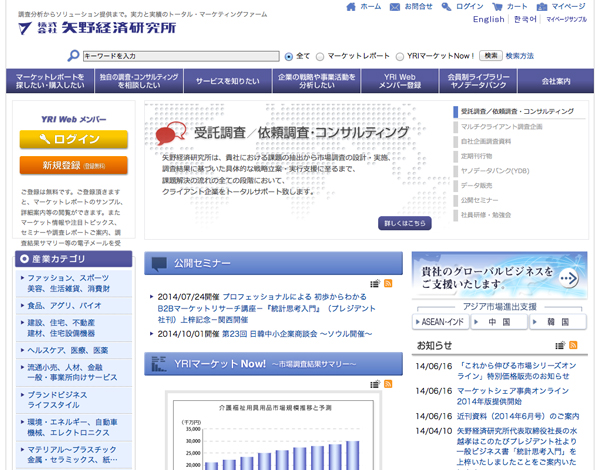Select the マーケットレポート radio button
The image size is (600, 470).
point(321,56)
